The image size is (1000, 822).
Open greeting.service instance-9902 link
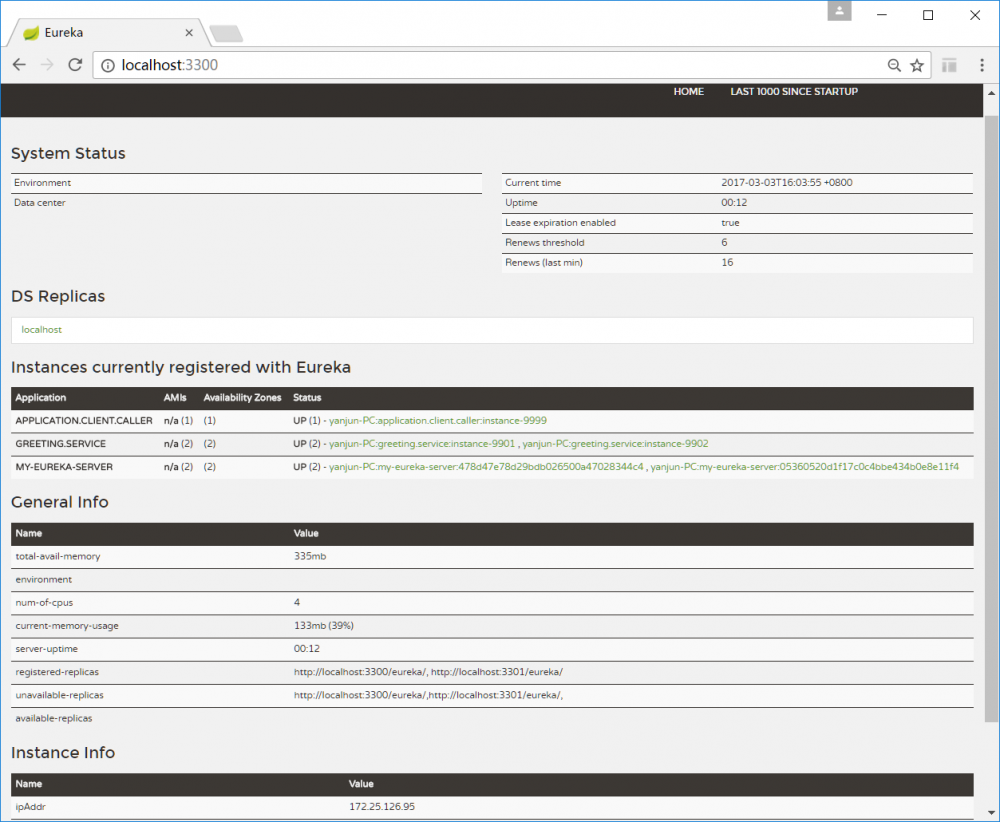click(615, 444)
